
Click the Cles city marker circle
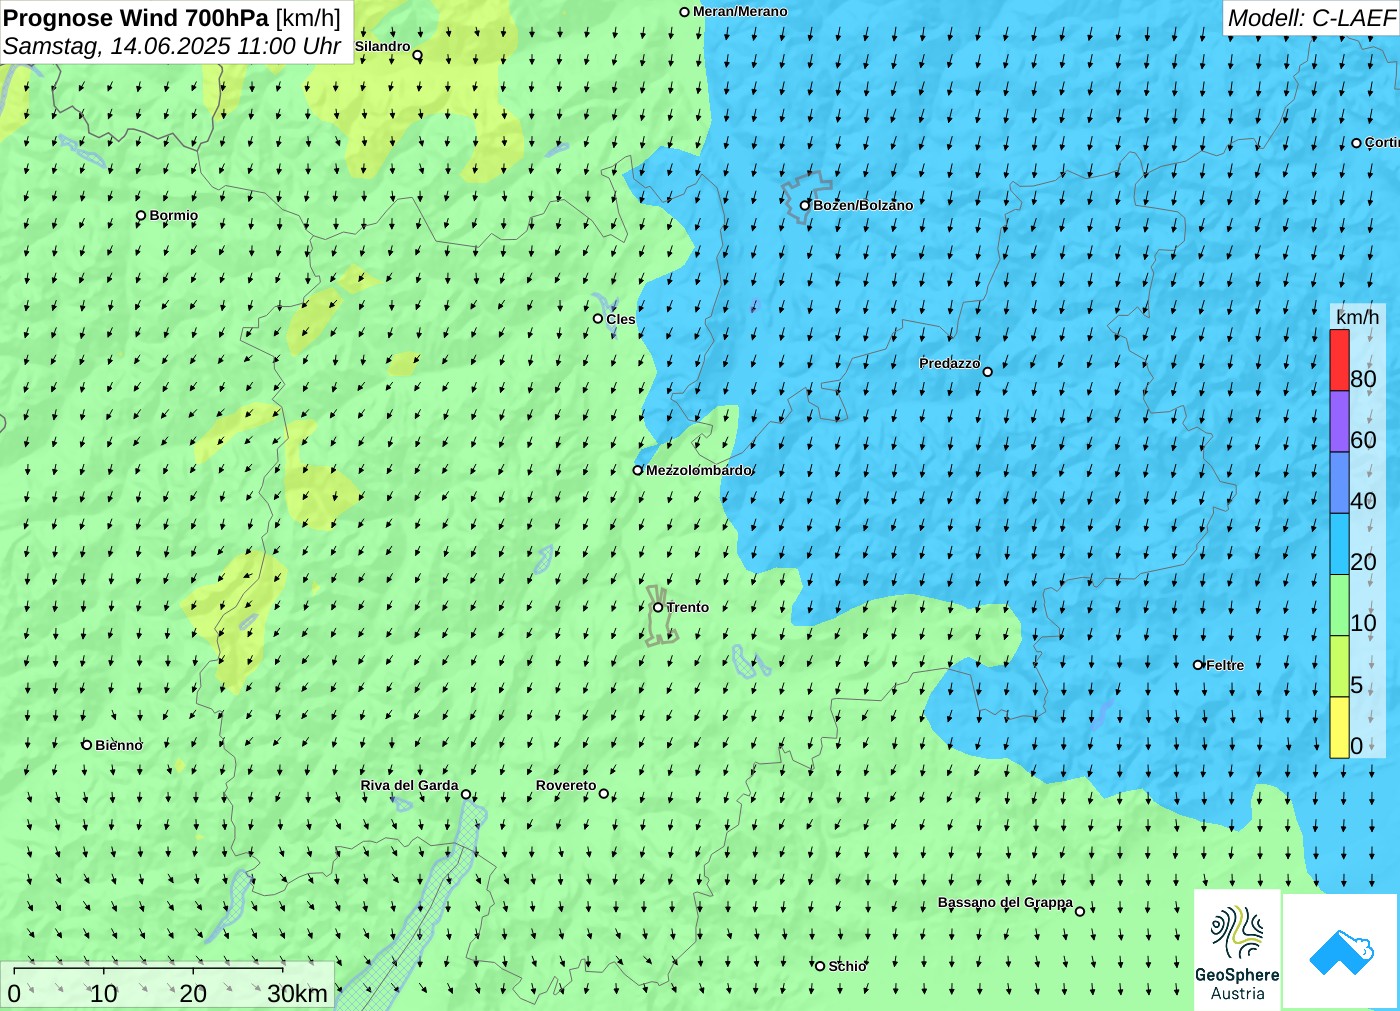click(x=598, y=319)
